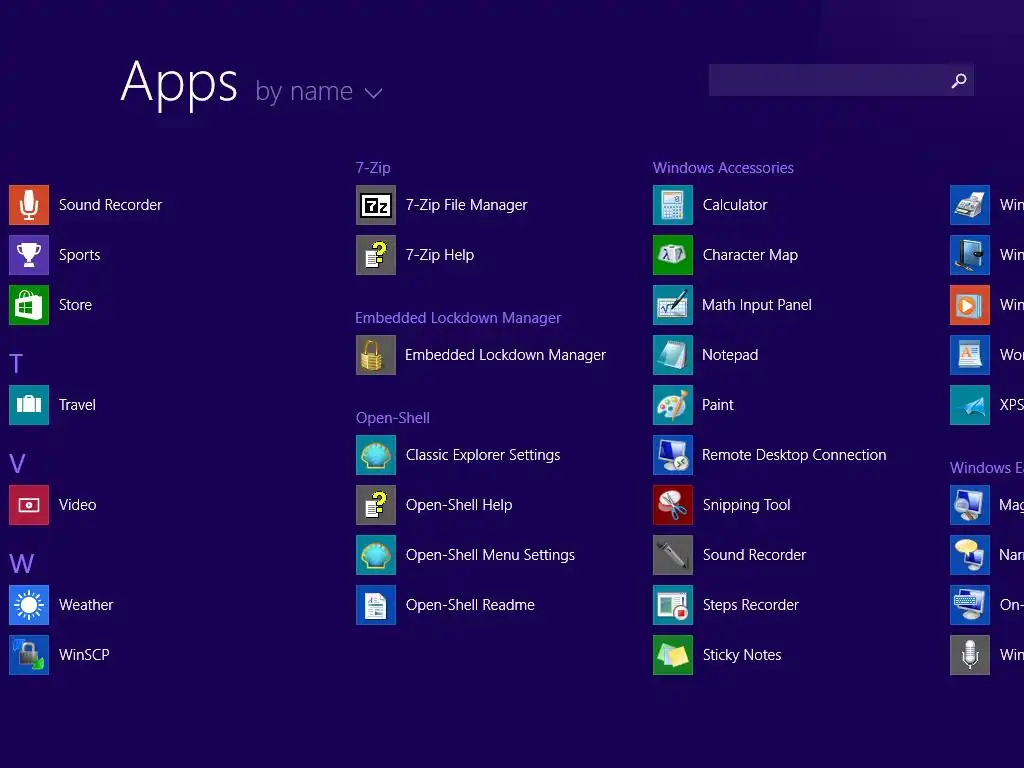The height and width of the screenshot is (768, 1024).
Task: Open the Character Map icon
Action: click(x=673, y=255)
